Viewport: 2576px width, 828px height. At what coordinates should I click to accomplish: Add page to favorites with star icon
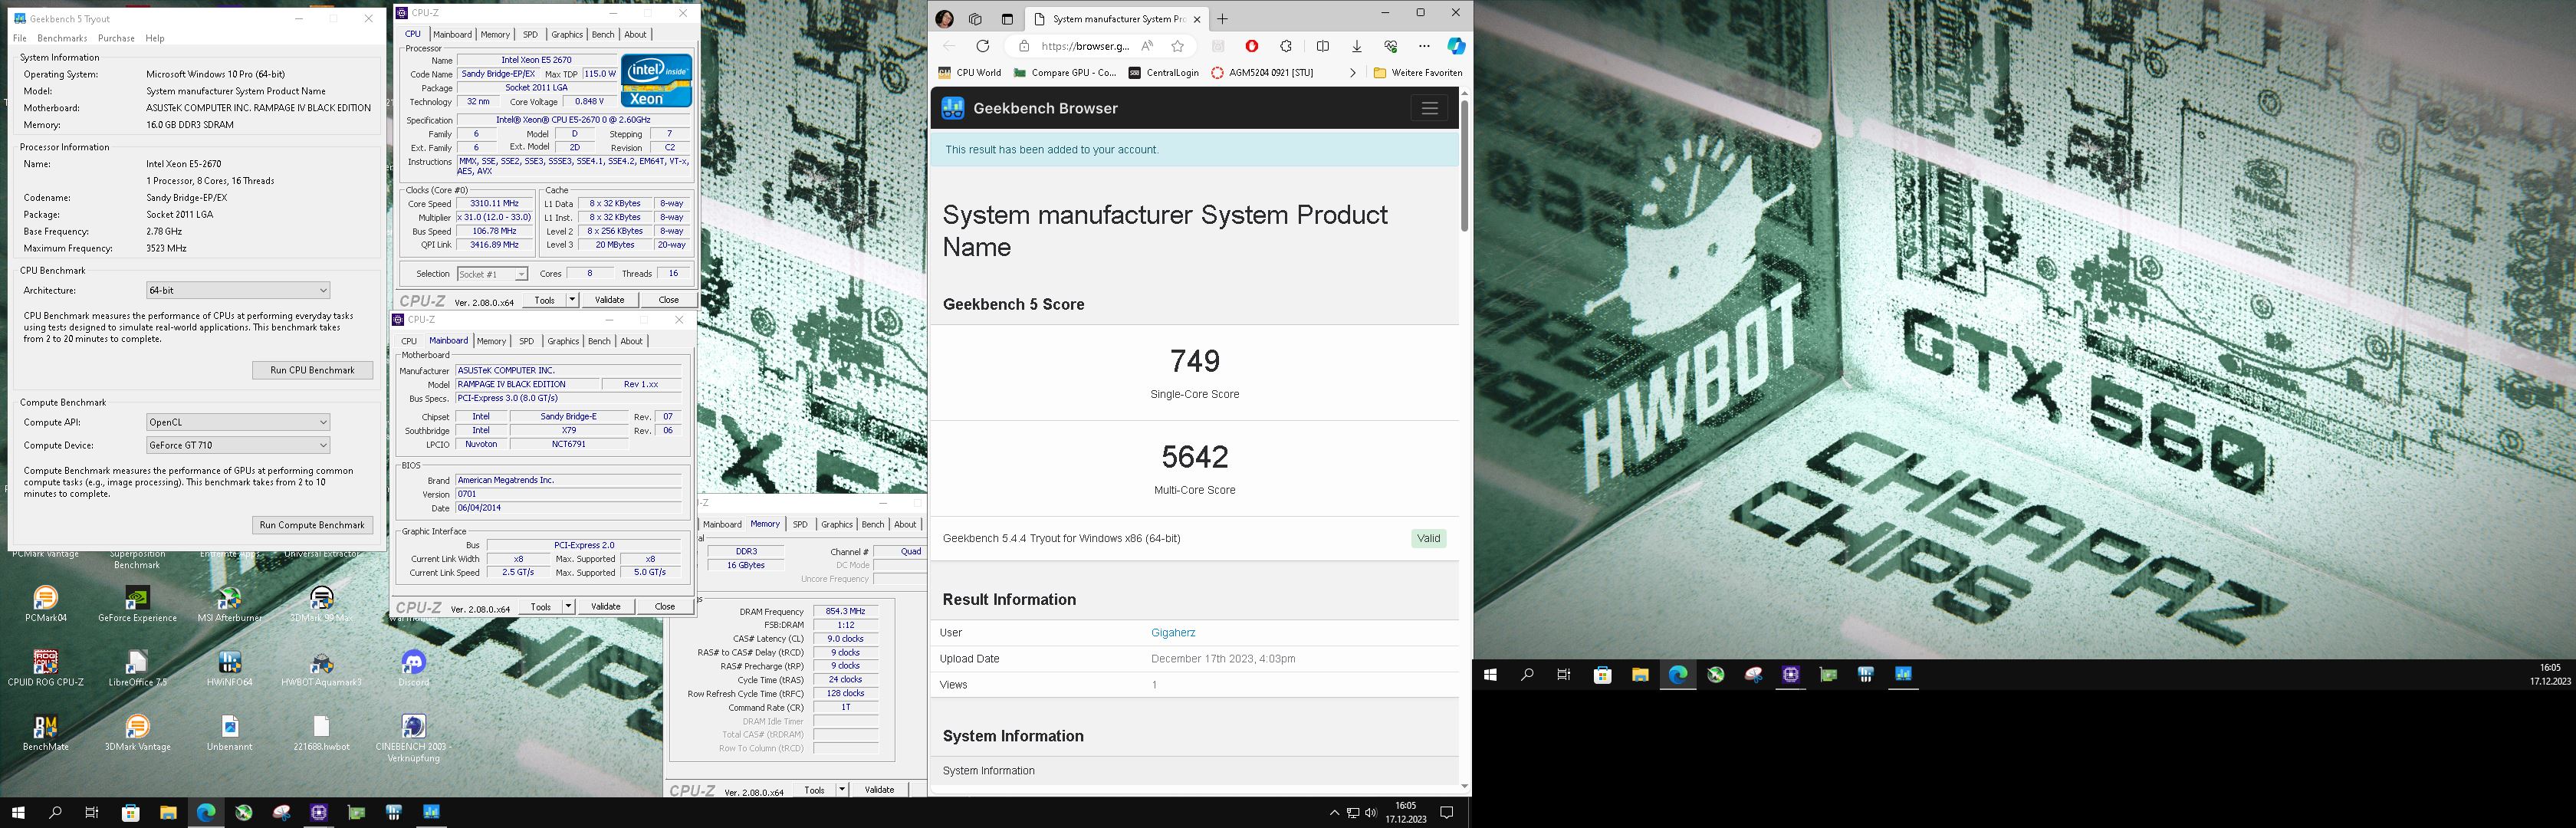pos(1177,46)
